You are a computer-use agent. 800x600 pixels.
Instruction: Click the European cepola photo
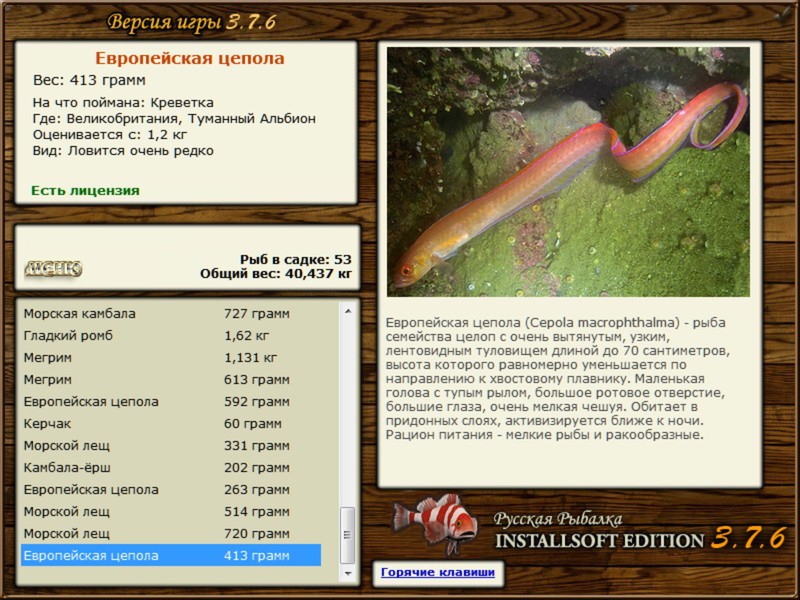(568, 172)
